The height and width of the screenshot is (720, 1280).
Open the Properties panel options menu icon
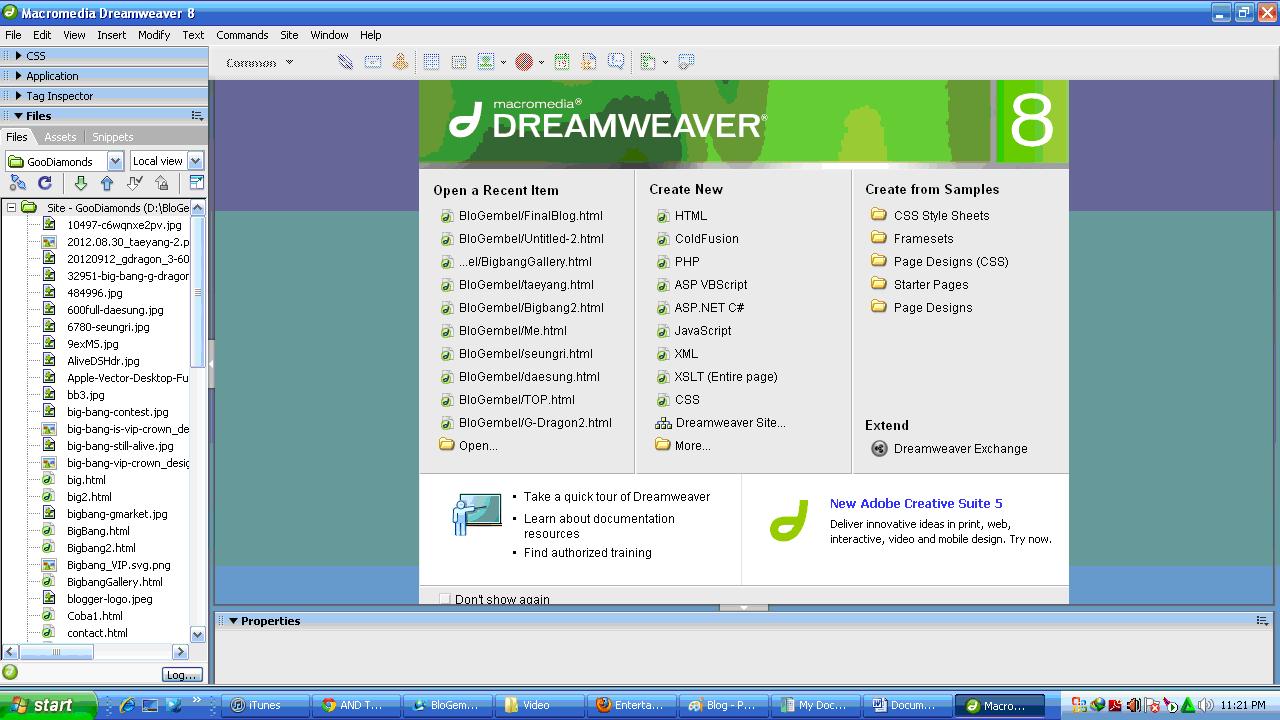click(1262, 621)
